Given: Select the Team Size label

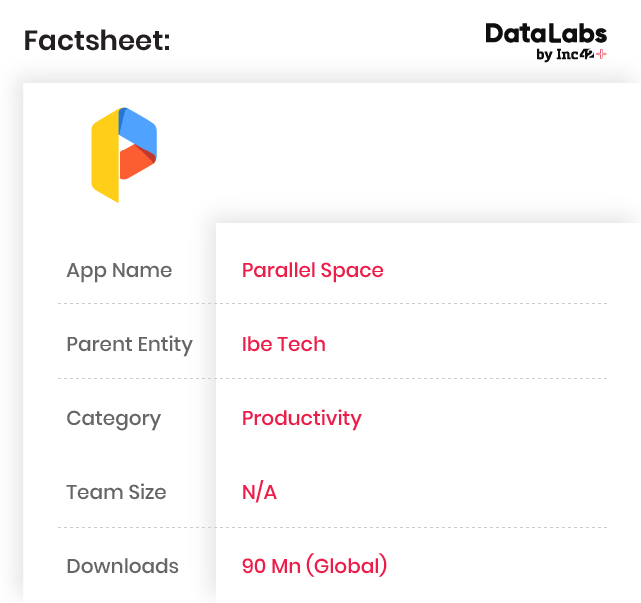Looking at the screenshot, I should [x=116, y=492].
